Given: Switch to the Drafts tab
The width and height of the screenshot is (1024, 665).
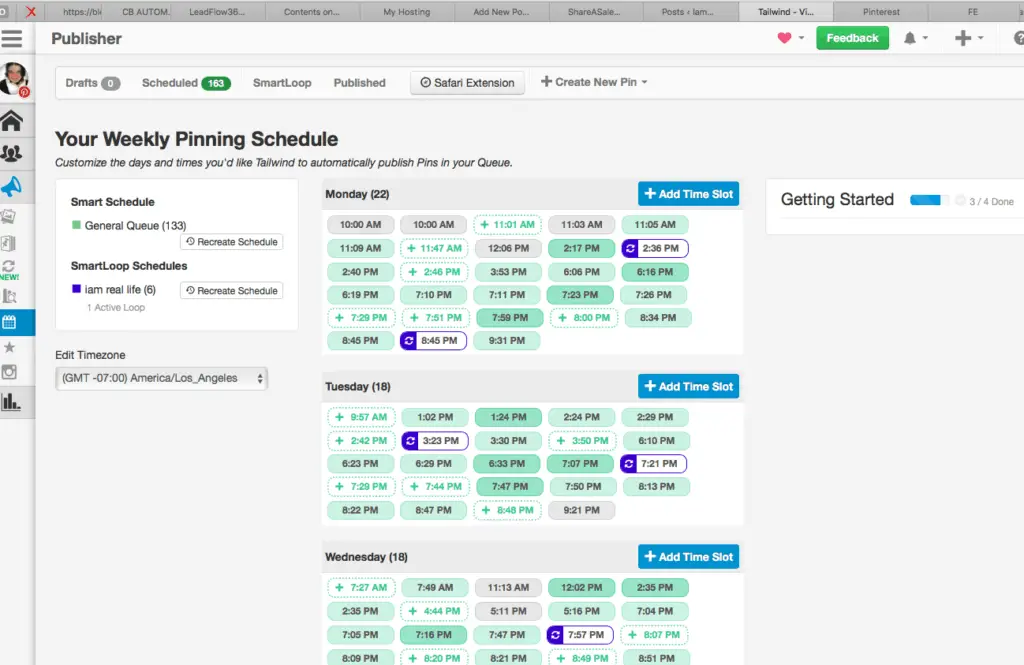Looking at the screenshot, I should coord(93,83).
